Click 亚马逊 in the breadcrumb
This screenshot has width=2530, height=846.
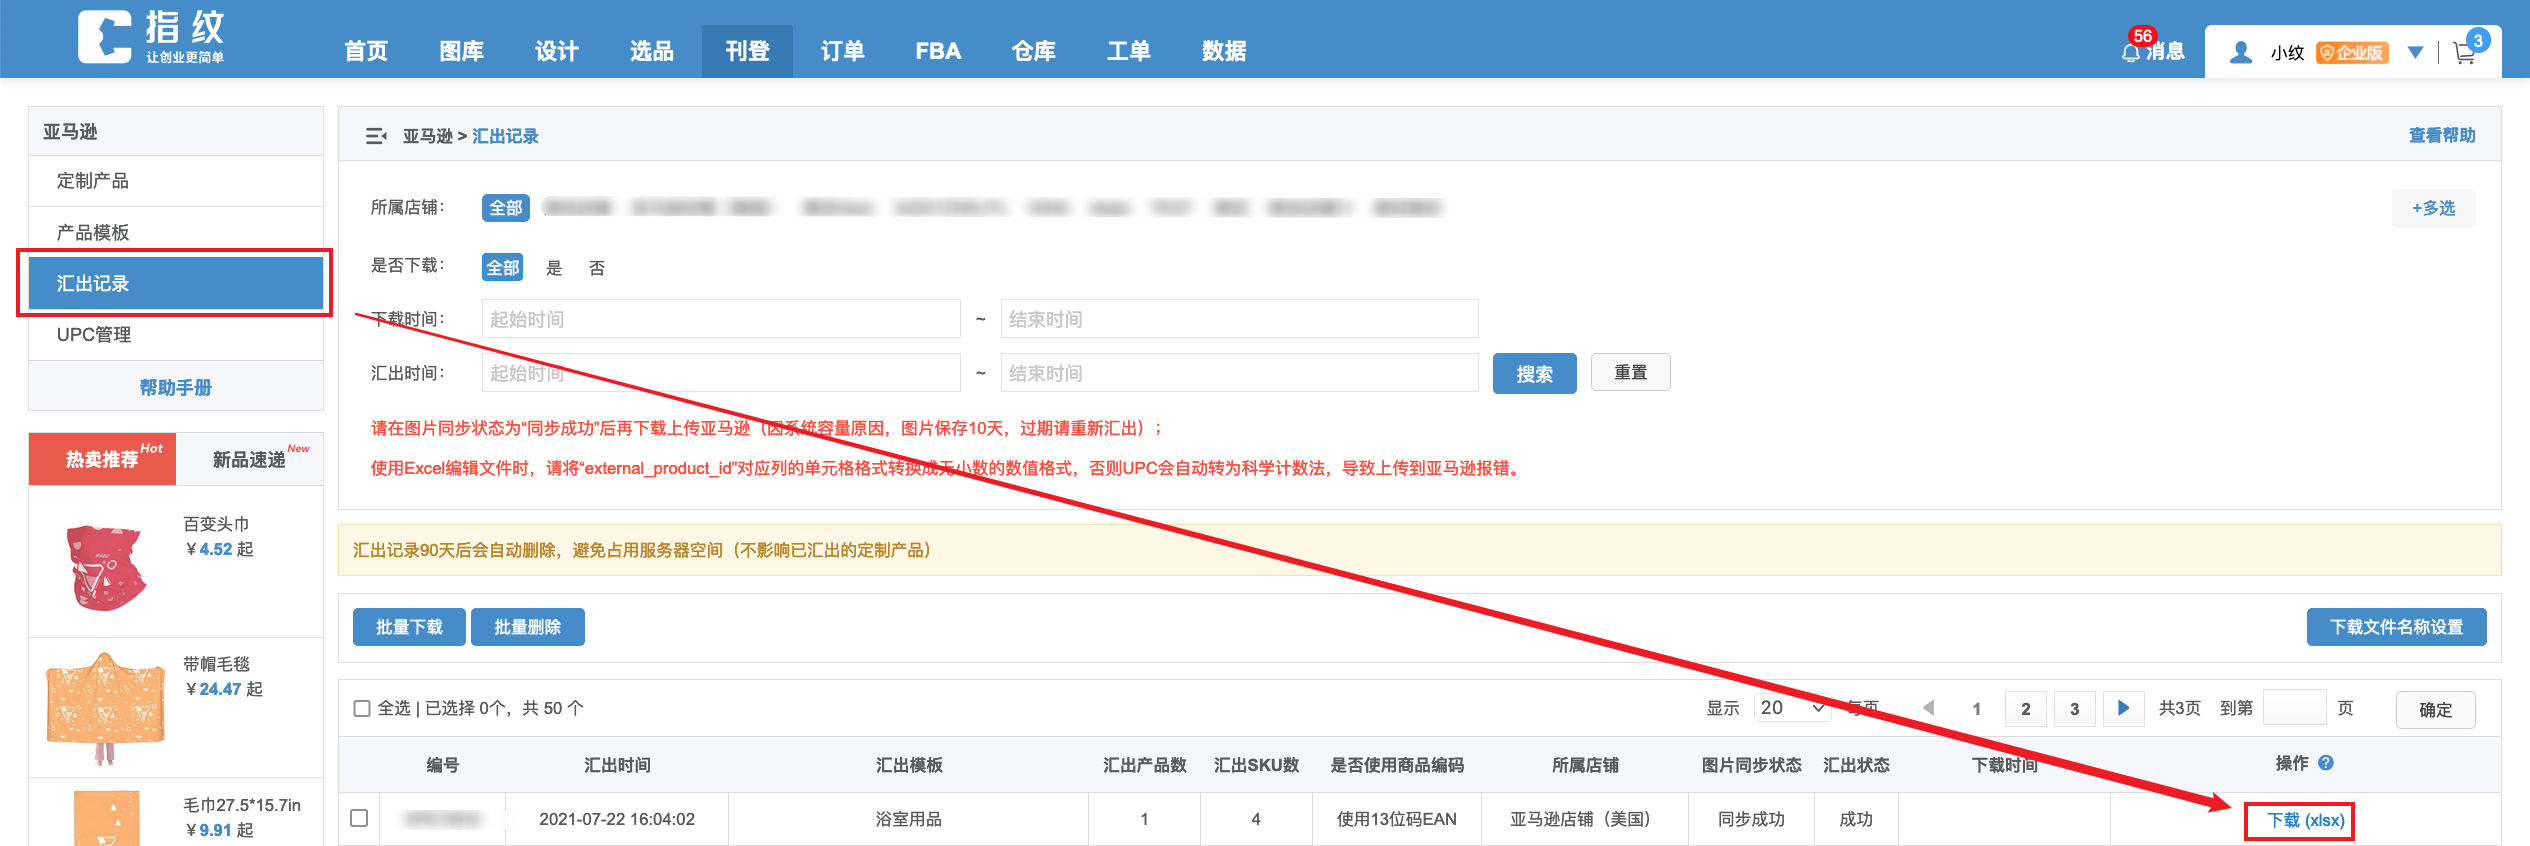click(428, 136)
